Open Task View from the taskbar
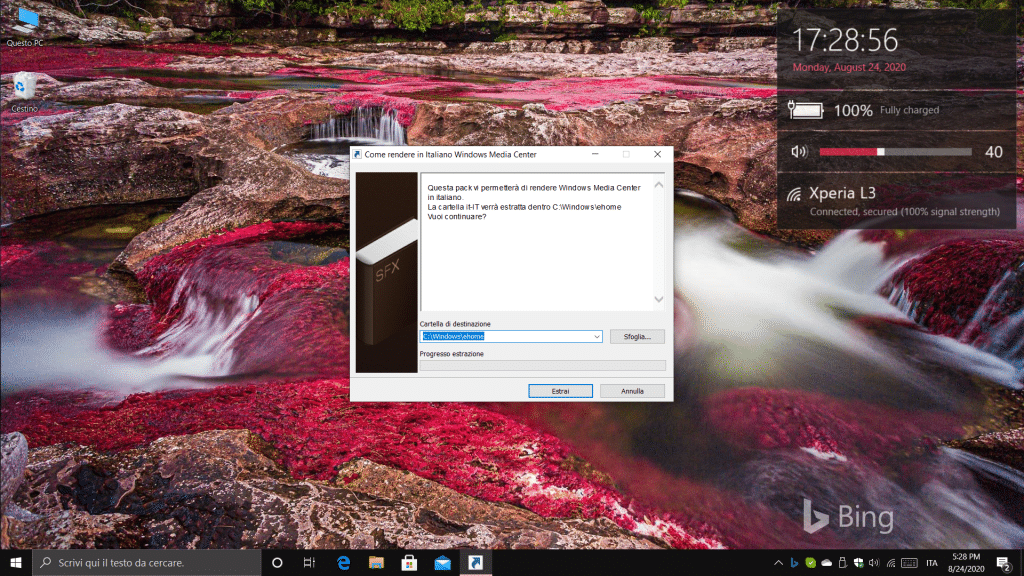Image resolution: width=1024 pixels, height=576 pixels. [310, 563]
